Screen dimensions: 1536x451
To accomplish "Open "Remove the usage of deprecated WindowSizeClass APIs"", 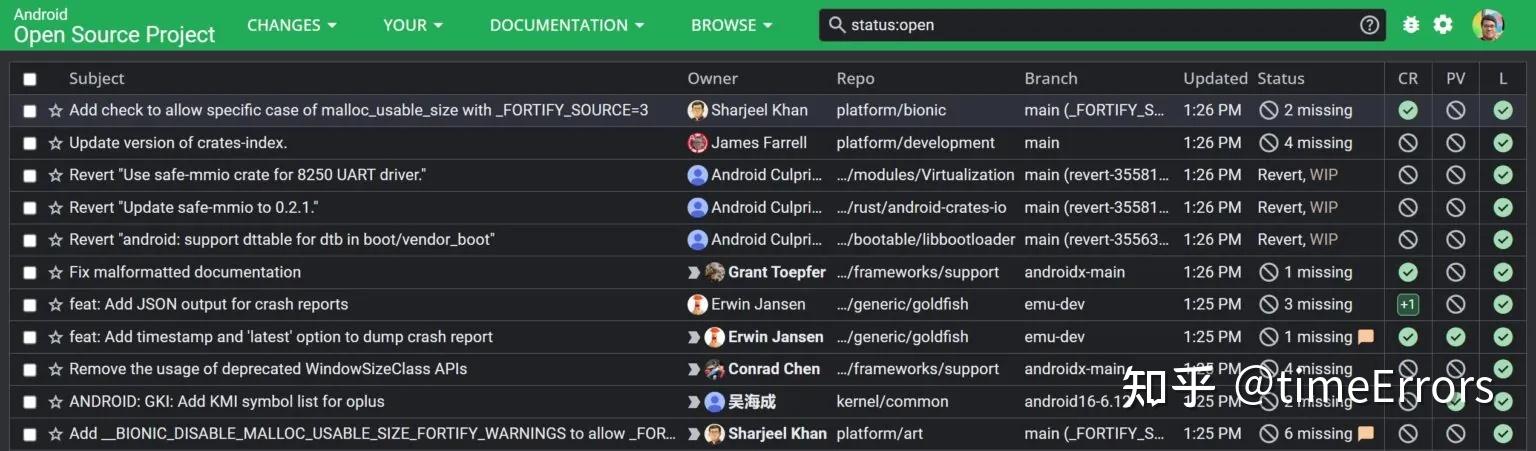I will click(268, 369).
